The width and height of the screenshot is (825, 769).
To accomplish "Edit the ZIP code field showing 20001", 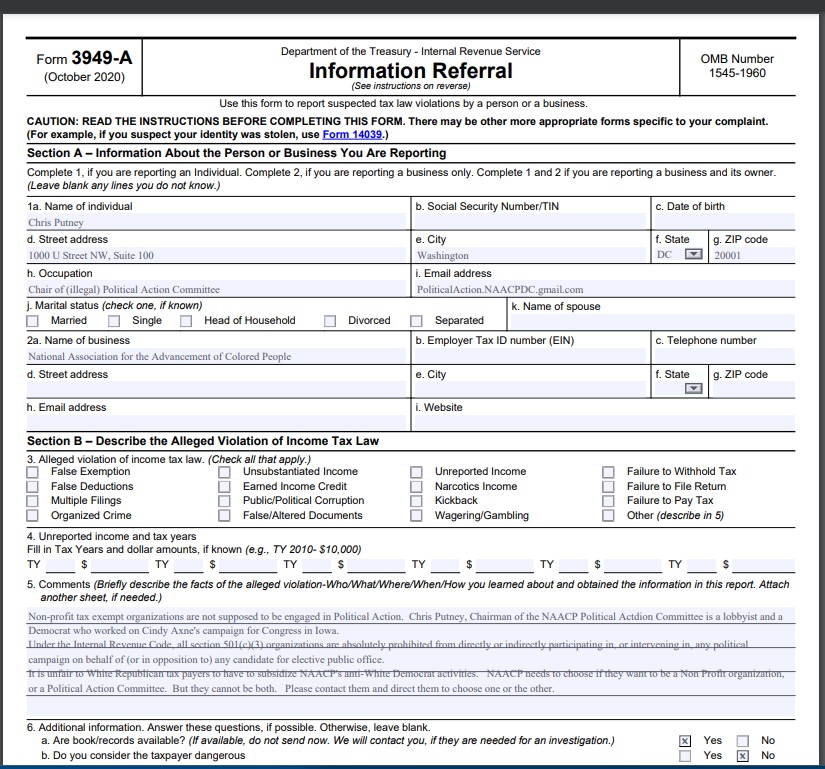I will [x=753, y=255].
